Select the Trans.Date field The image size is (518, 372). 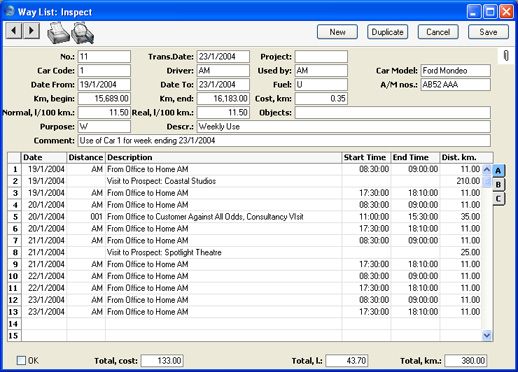tap(223, 56)
